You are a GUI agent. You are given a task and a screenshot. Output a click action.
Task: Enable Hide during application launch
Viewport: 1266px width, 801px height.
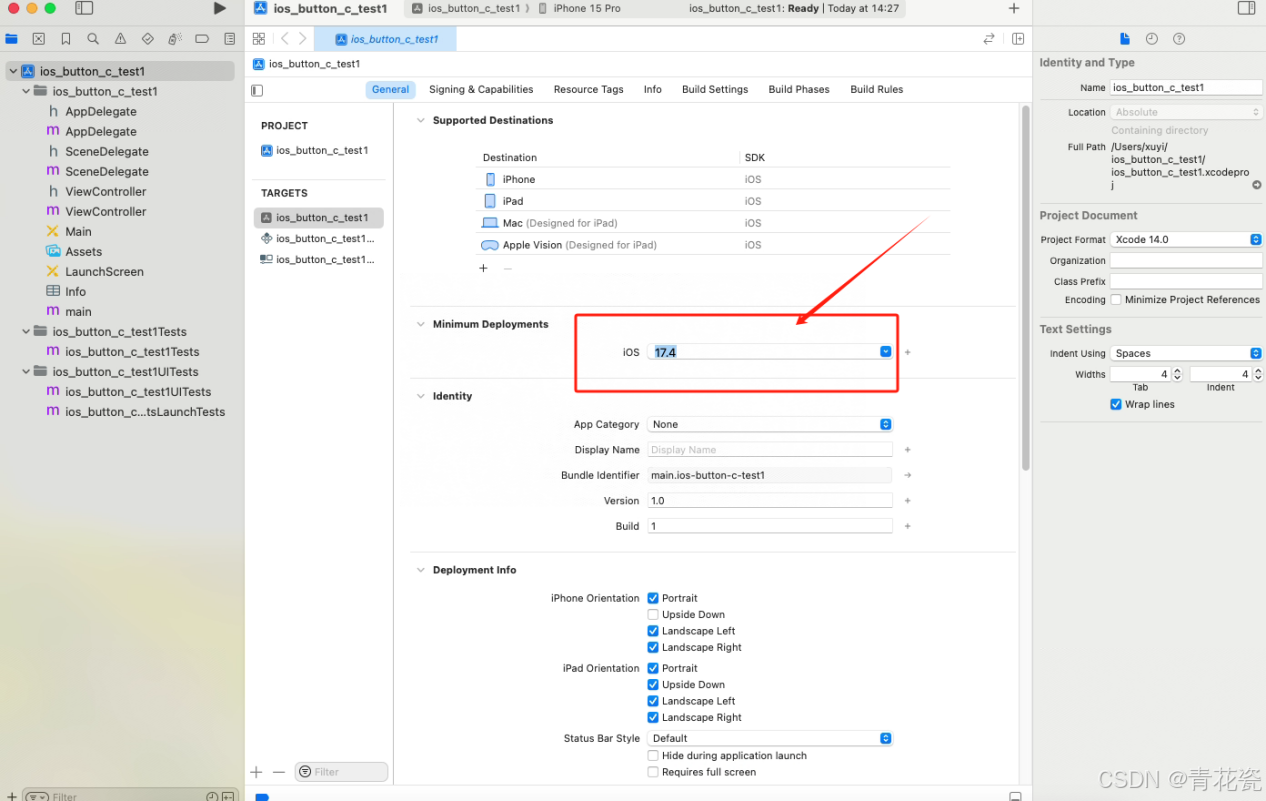coord(653,756)
